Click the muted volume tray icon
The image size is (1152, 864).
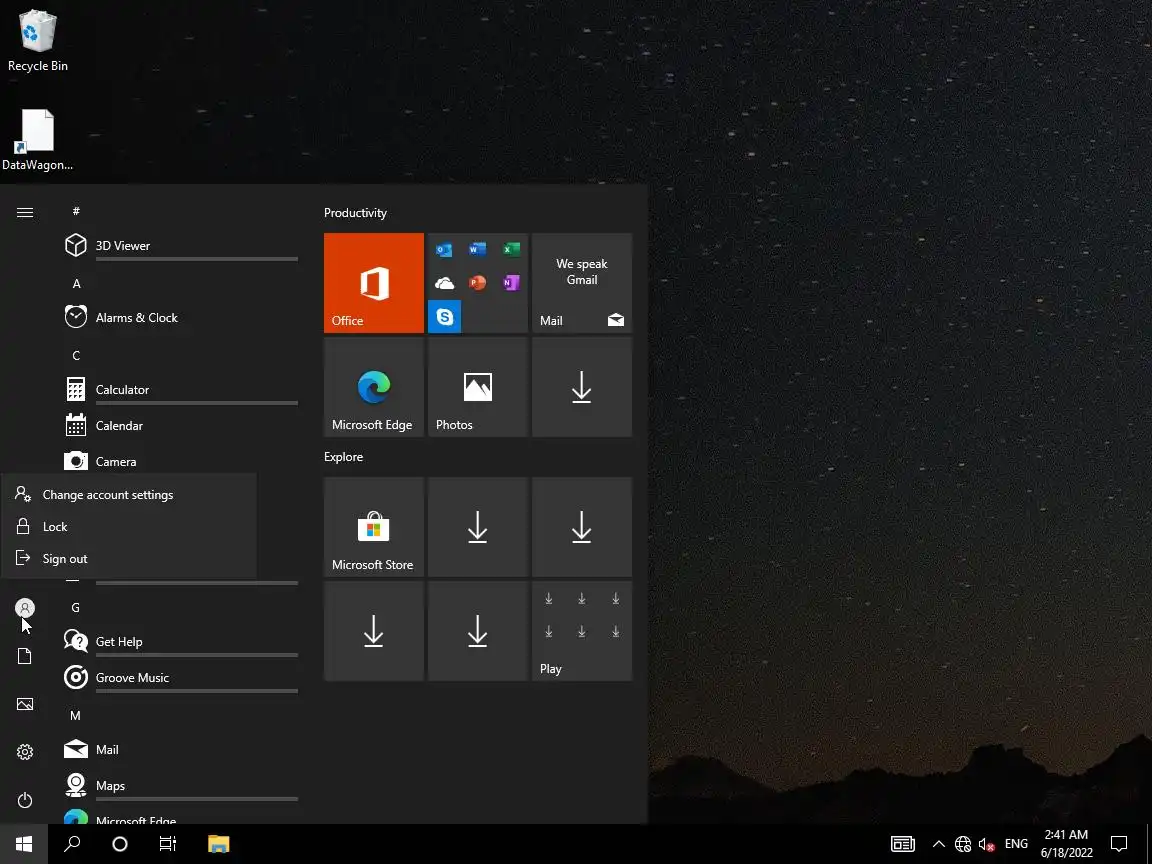point(987,844)
